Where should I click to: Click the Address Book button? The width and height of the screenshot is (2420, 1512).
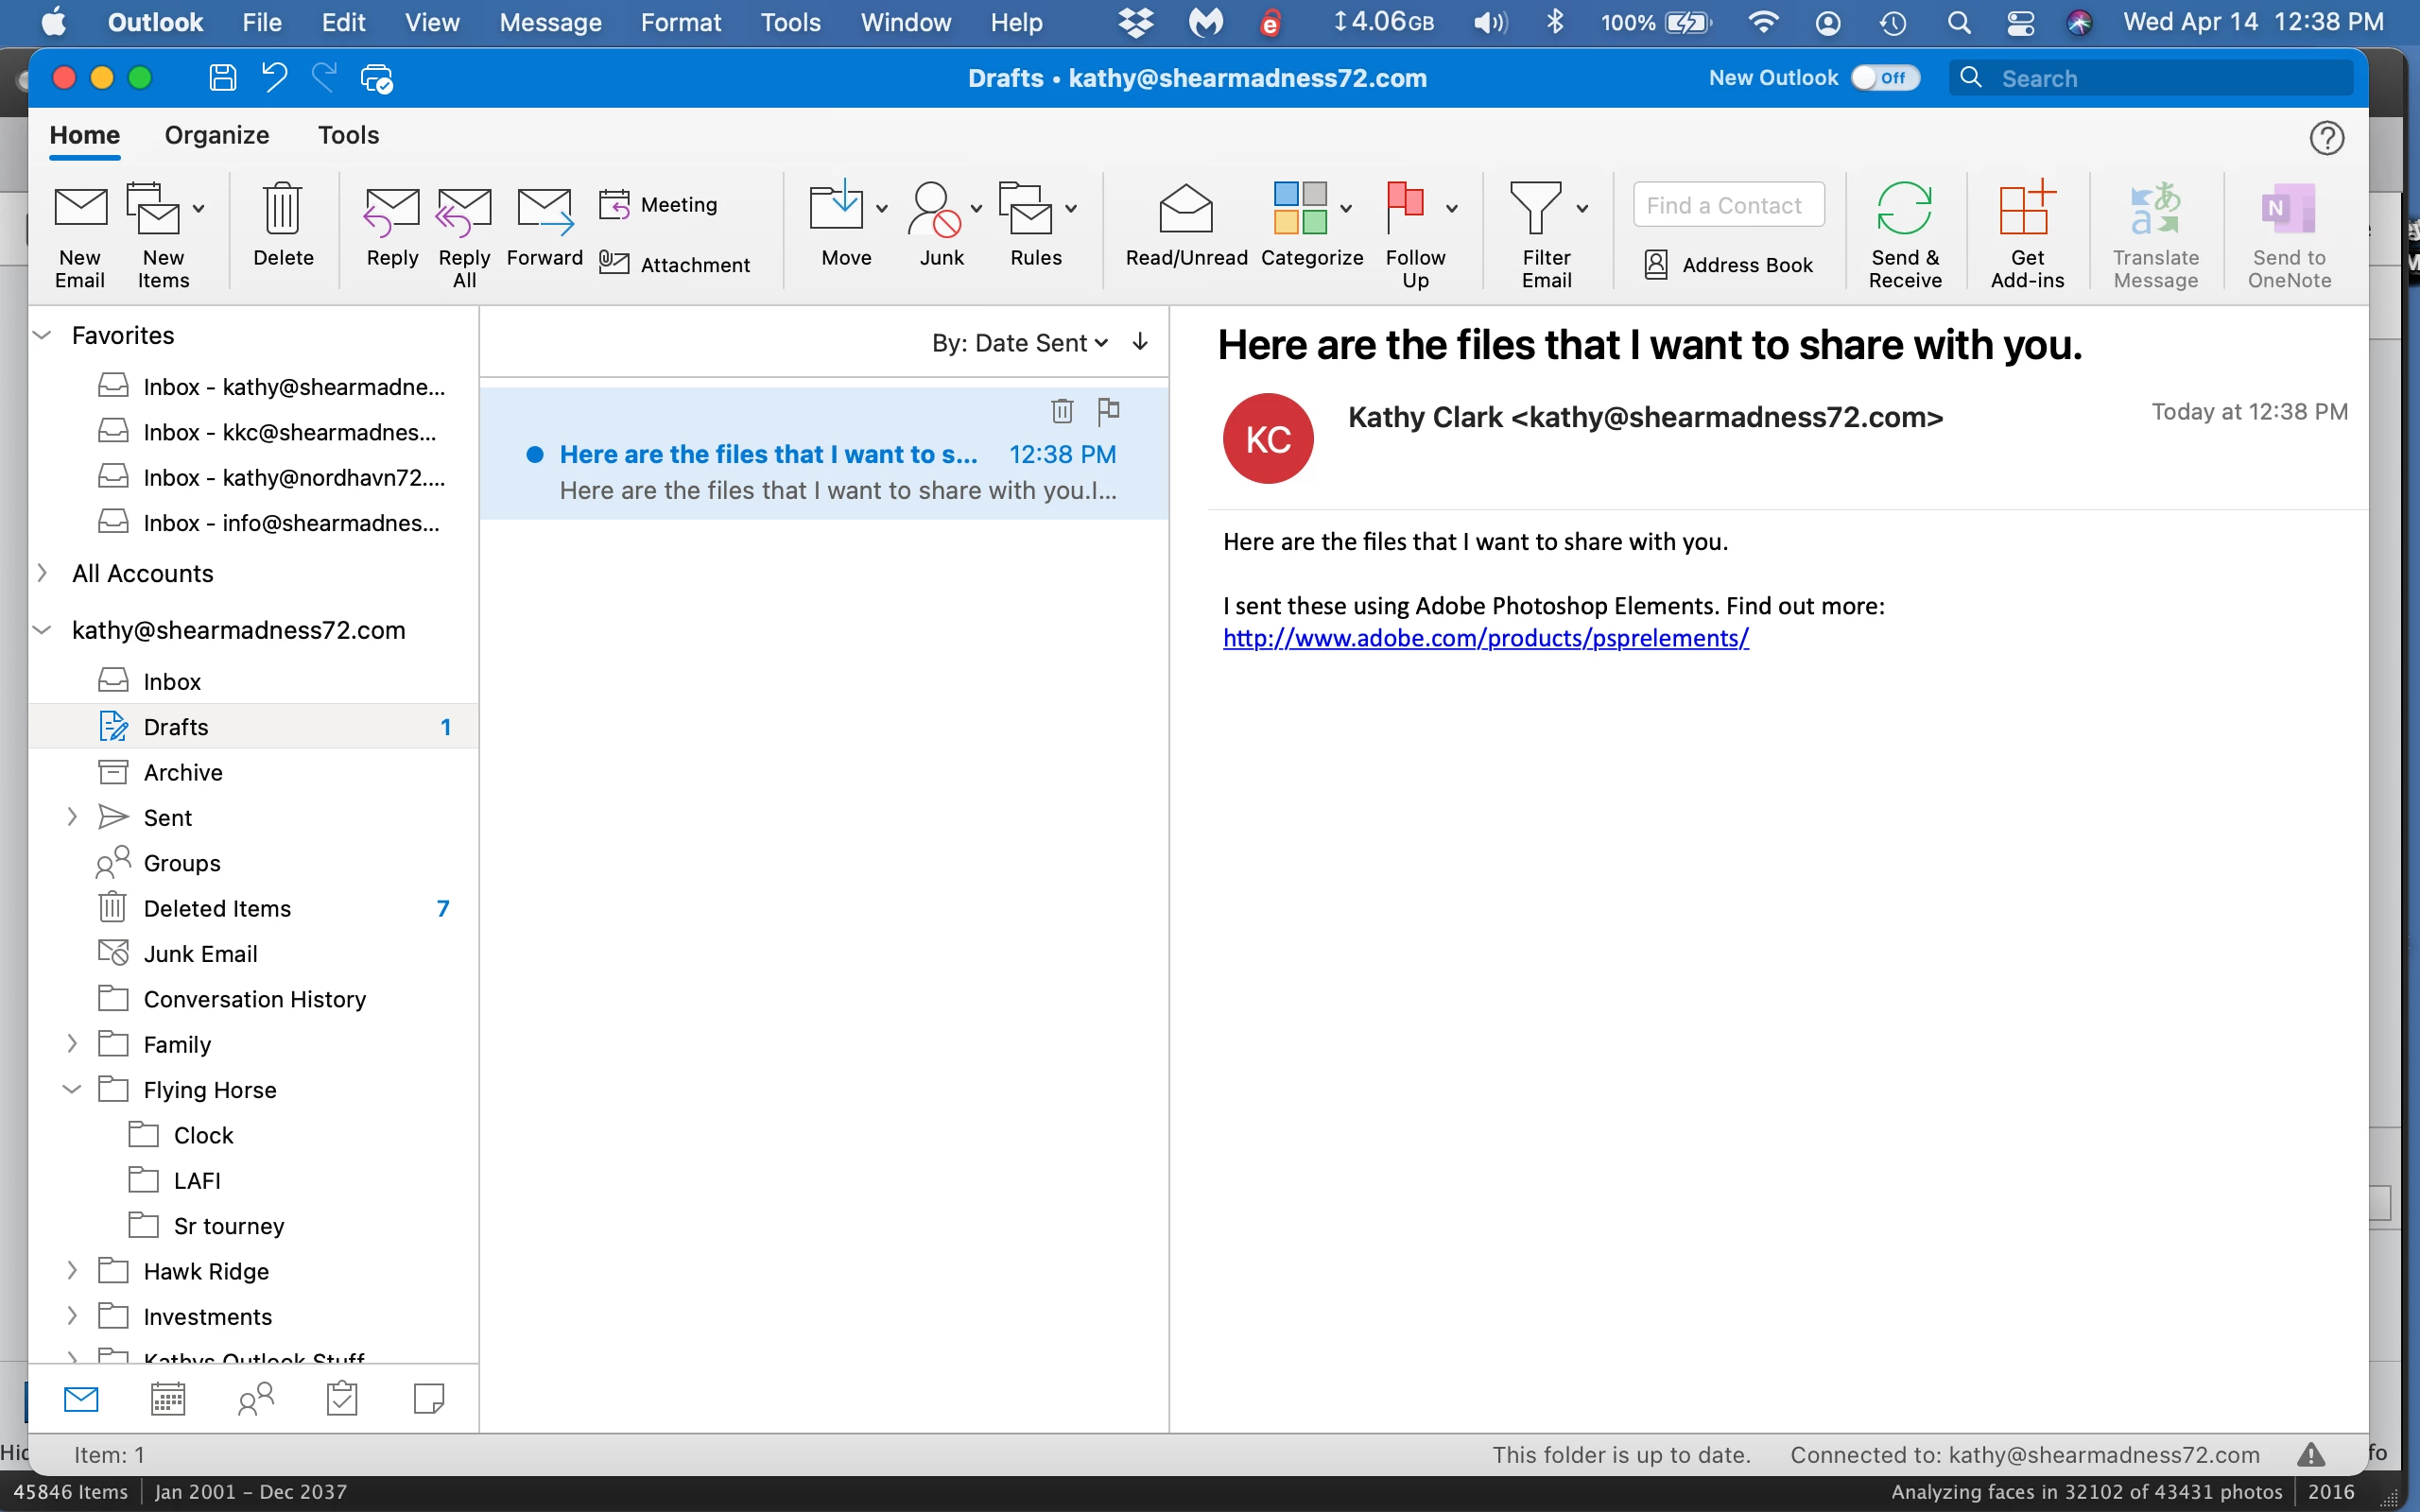click(1729, 265)
